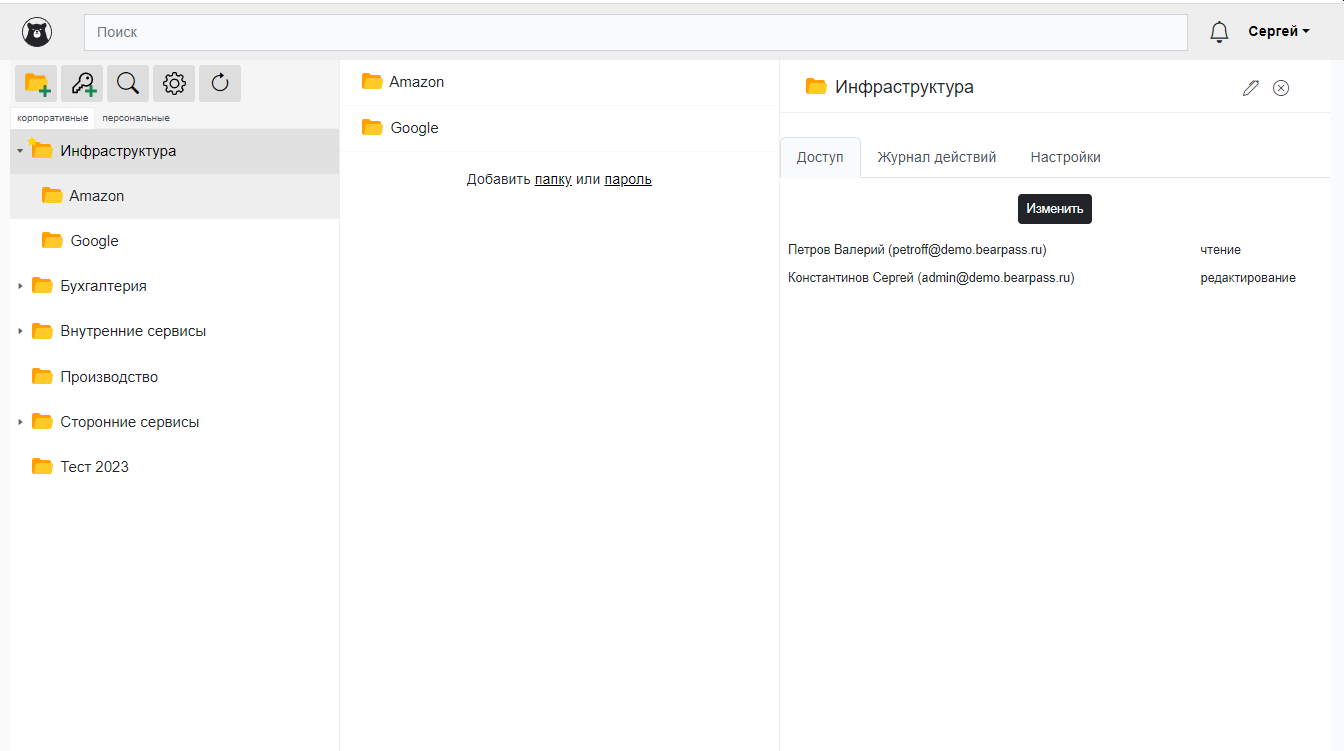The image size is (1344, 751).
Task: Select Amazon in the left tree
Action: click(175, 196)
